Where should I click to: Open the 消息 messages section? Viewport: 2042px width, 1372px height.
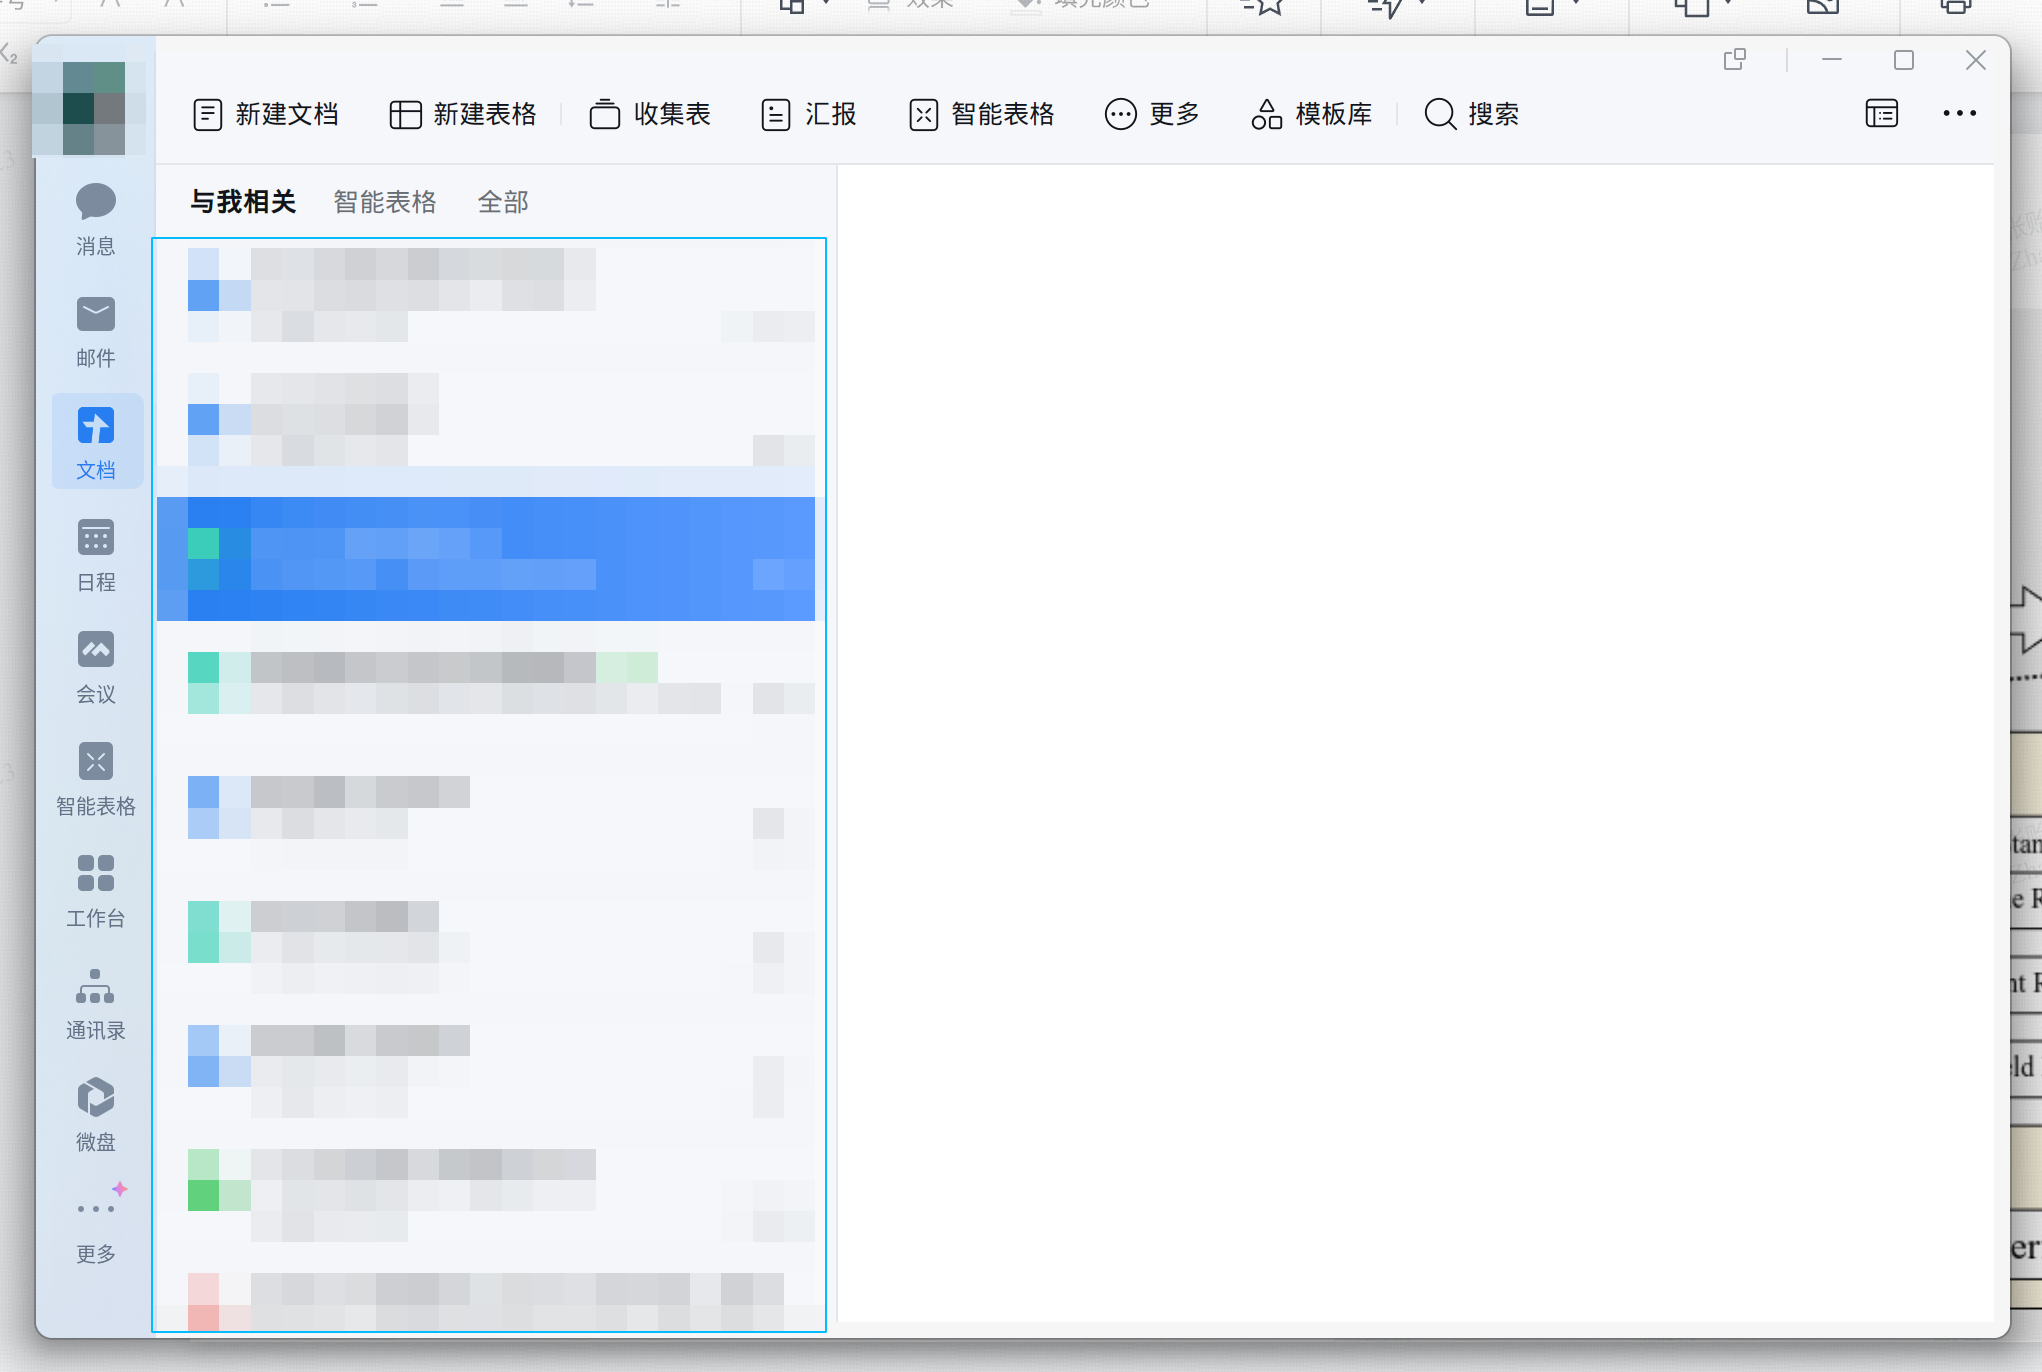click(96, 220)
